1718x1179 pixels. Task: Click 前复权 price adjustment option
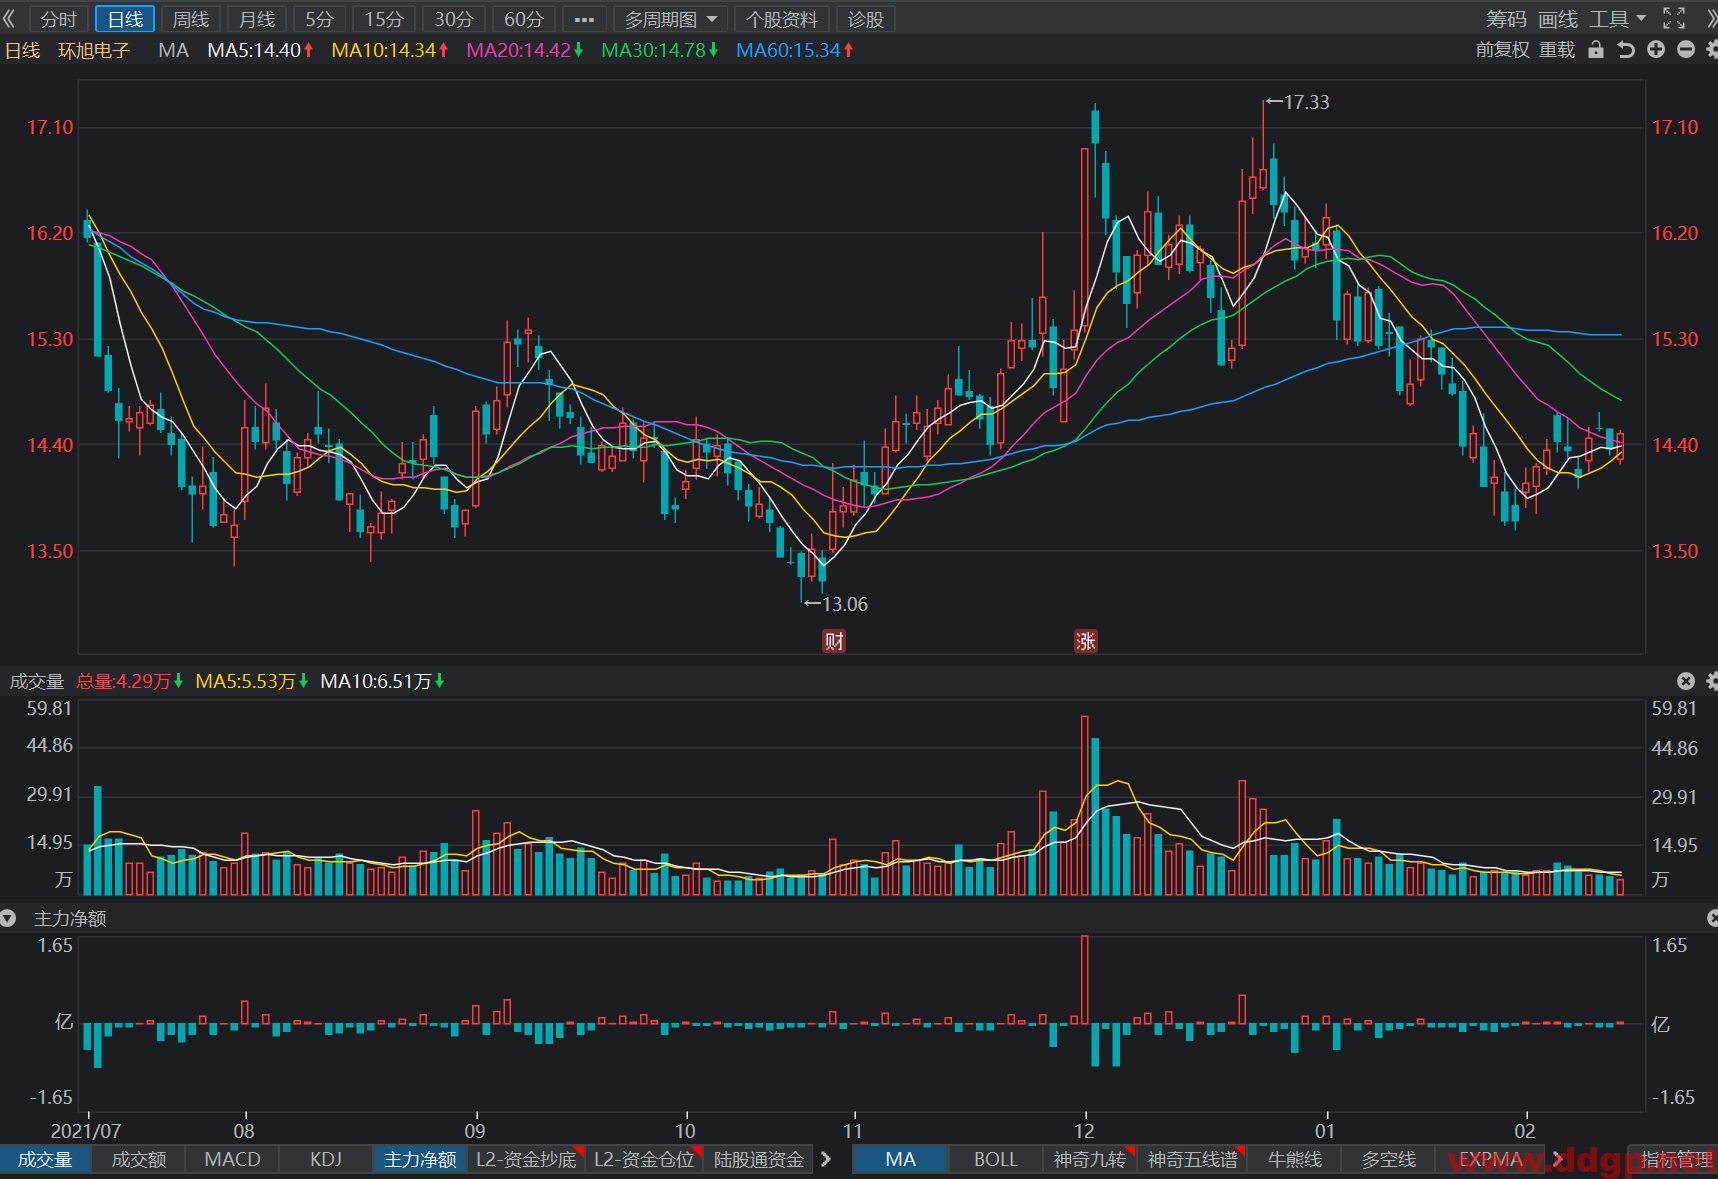coord(1503,50)
